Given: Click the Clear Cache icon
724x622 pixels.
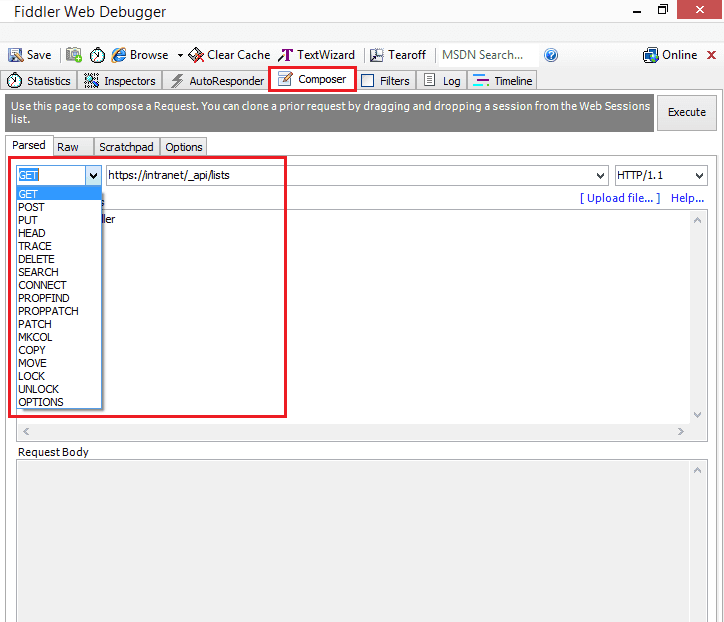Looking at the screenshot, I should point(196,55).
